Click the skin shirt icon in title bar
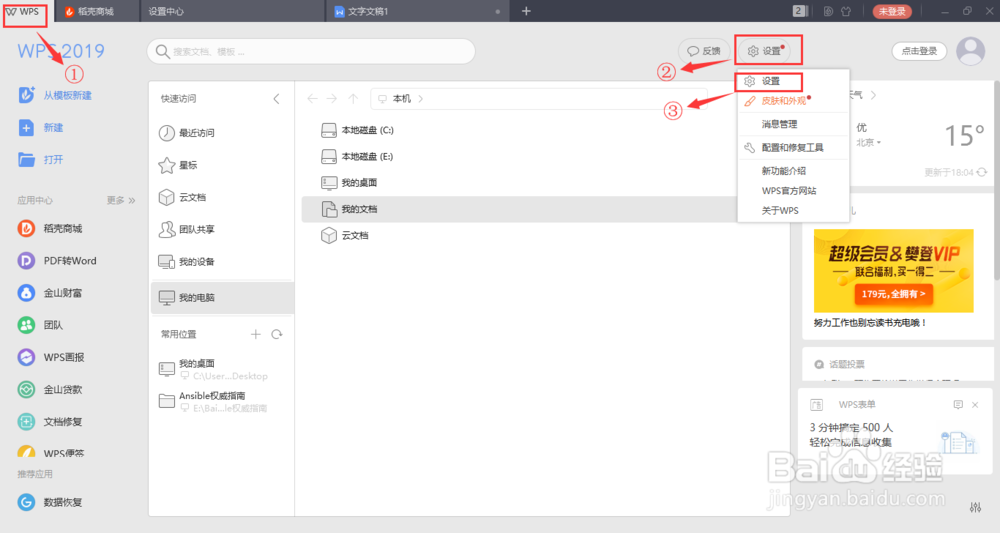This screenshot has width=1000, height=533. coord(846,11)
